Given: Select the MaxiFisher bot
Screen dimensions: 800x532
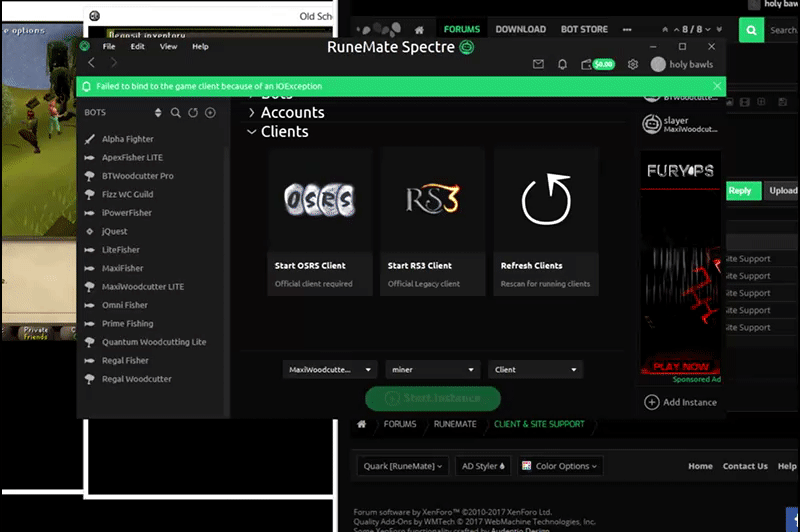Looking at the screenshot, I should (x=122, y=268).
